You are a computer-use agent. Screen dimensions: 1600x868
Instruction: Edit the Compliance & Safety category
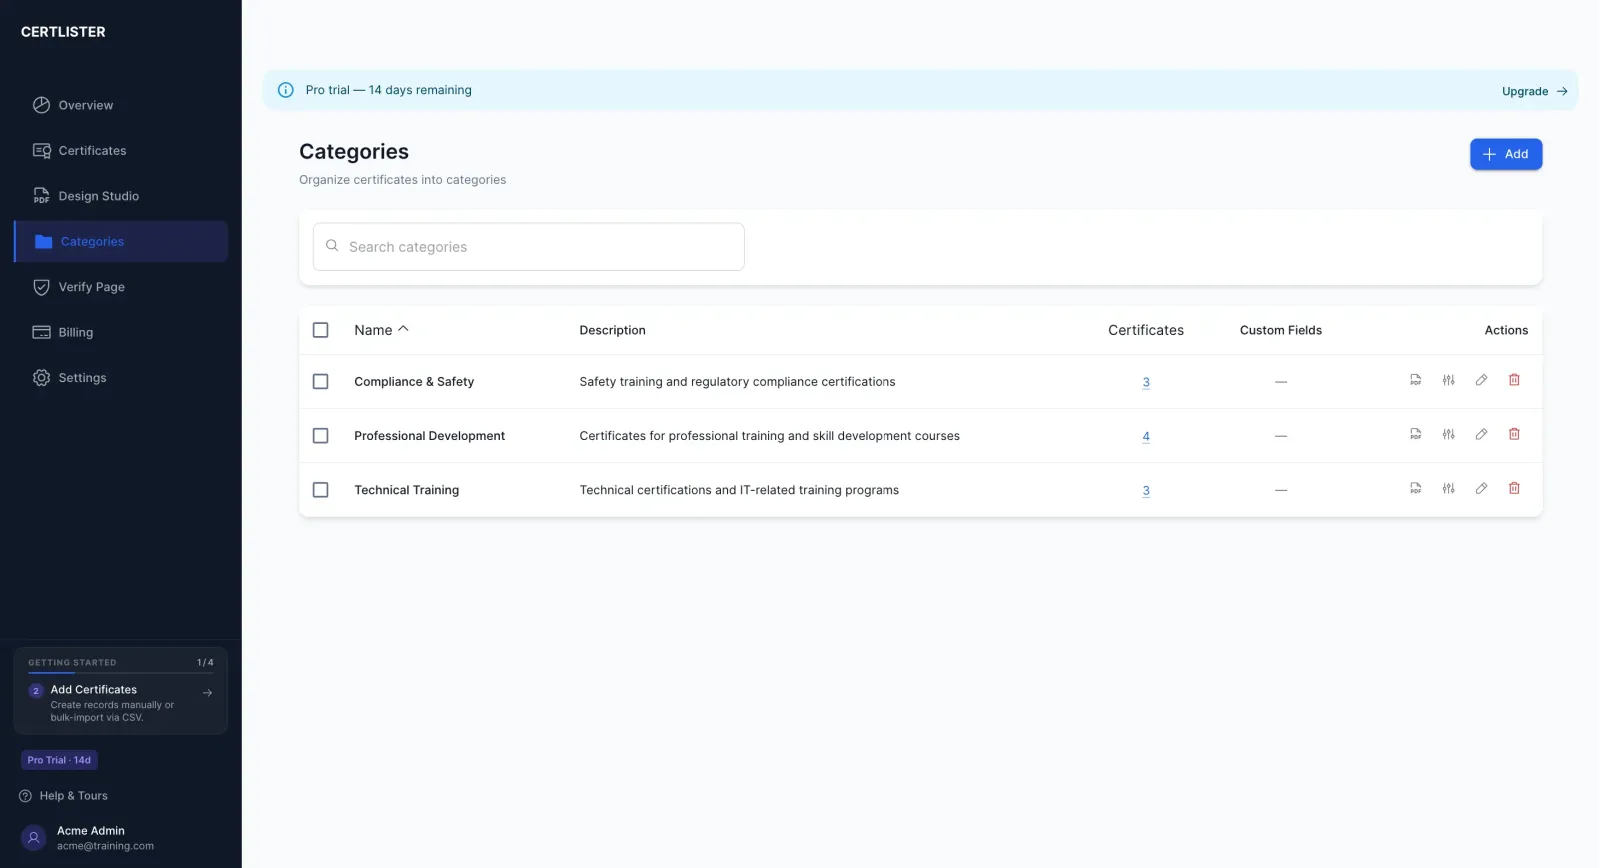1481,380
